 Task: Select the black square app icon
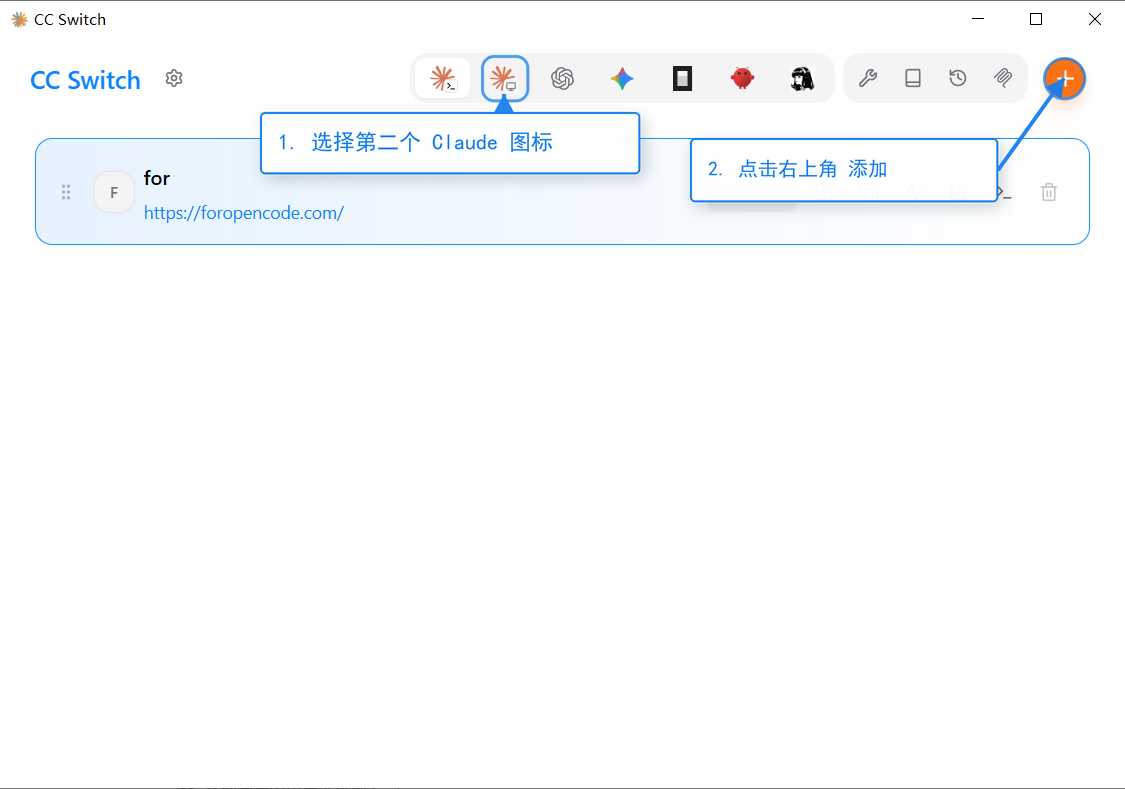coord(682,78)
